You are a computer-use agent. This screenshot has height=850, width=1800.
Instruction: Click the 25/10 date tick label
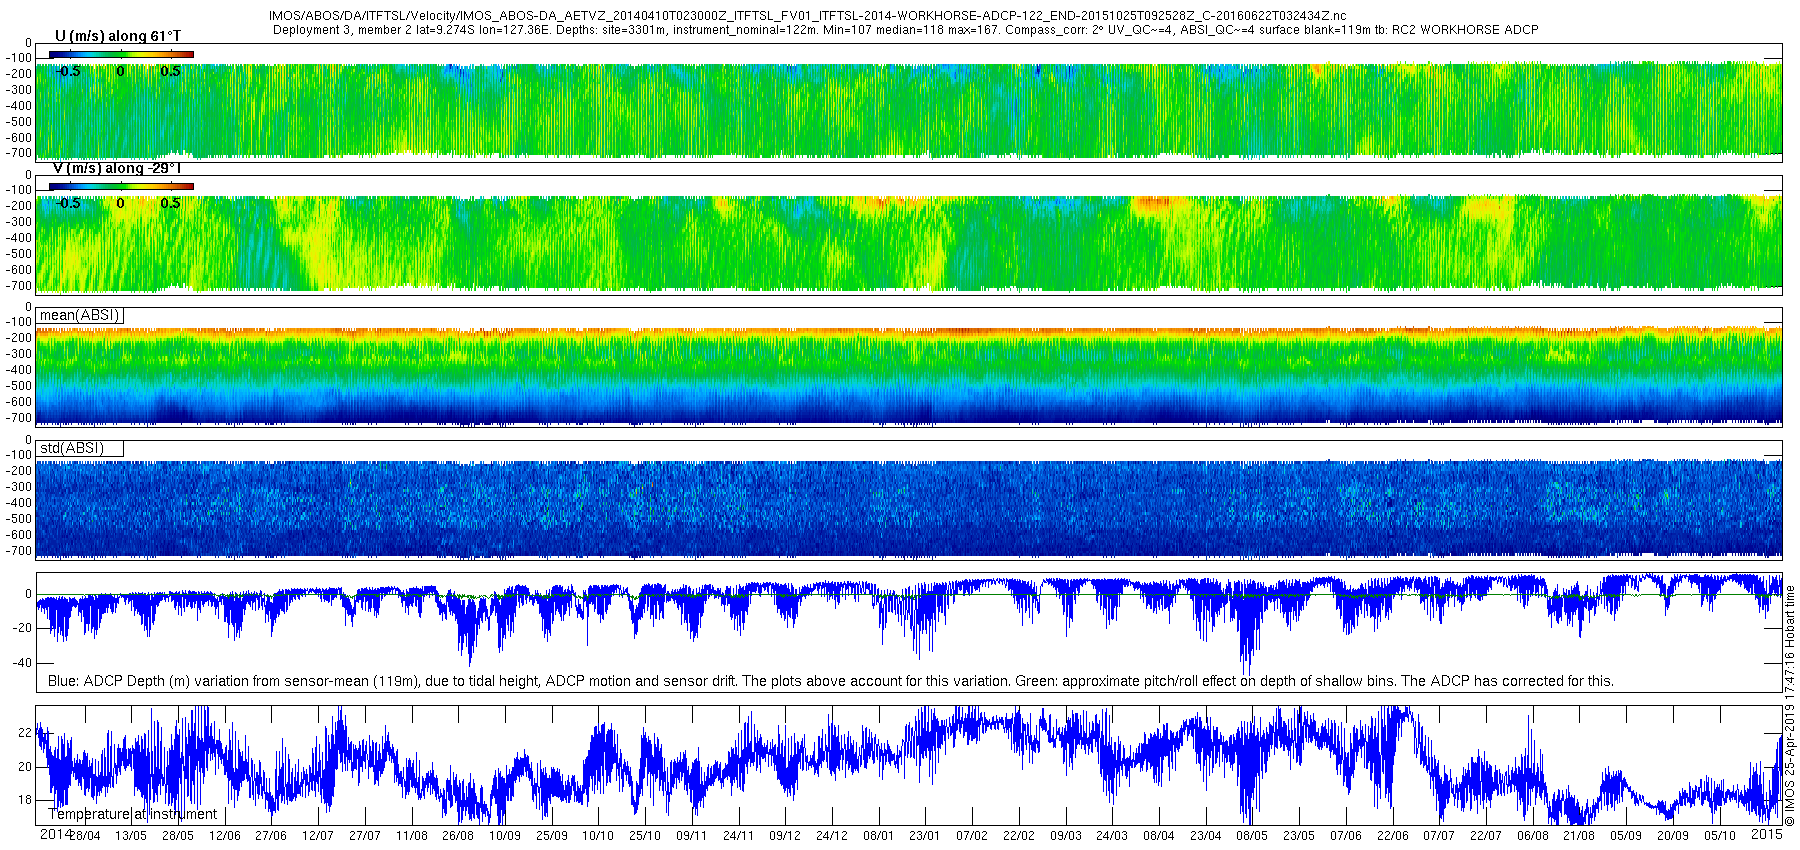pyautogui.click(x=645, y=836)
